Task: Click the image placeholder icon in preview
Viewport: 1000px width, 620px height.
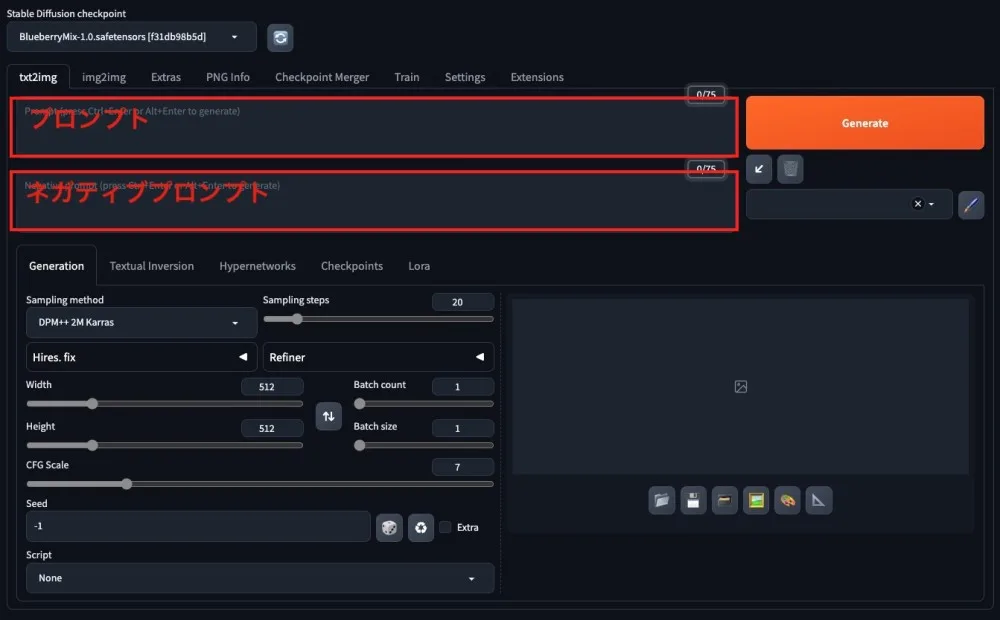Action: [740, 387]
